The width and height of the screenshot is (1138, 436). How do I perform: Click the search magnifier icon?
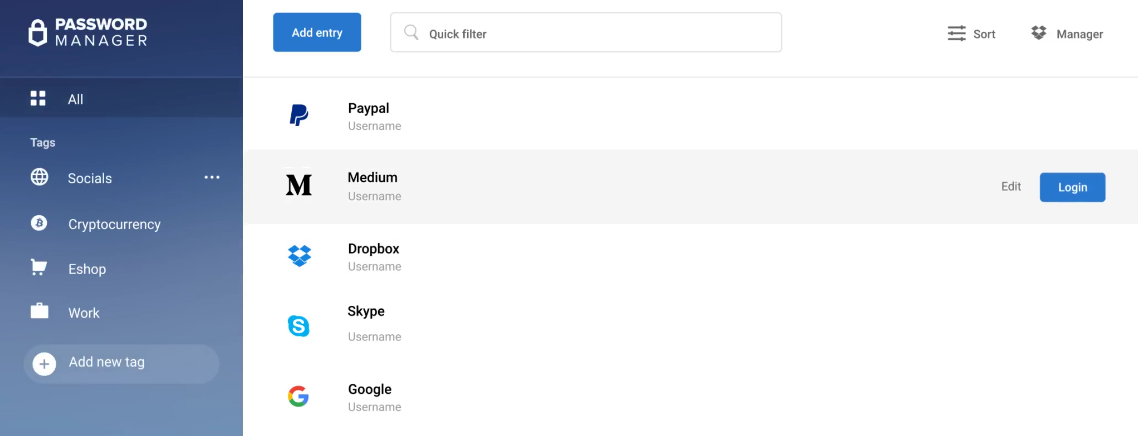point(411,33)
